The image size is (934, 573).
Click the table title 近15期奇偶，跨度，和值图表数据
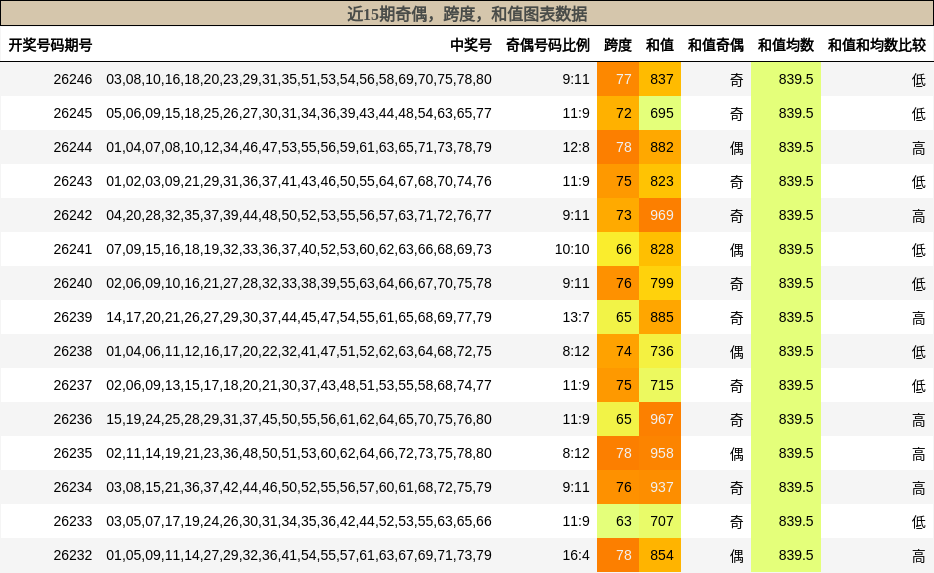click(x=467, y=14)
